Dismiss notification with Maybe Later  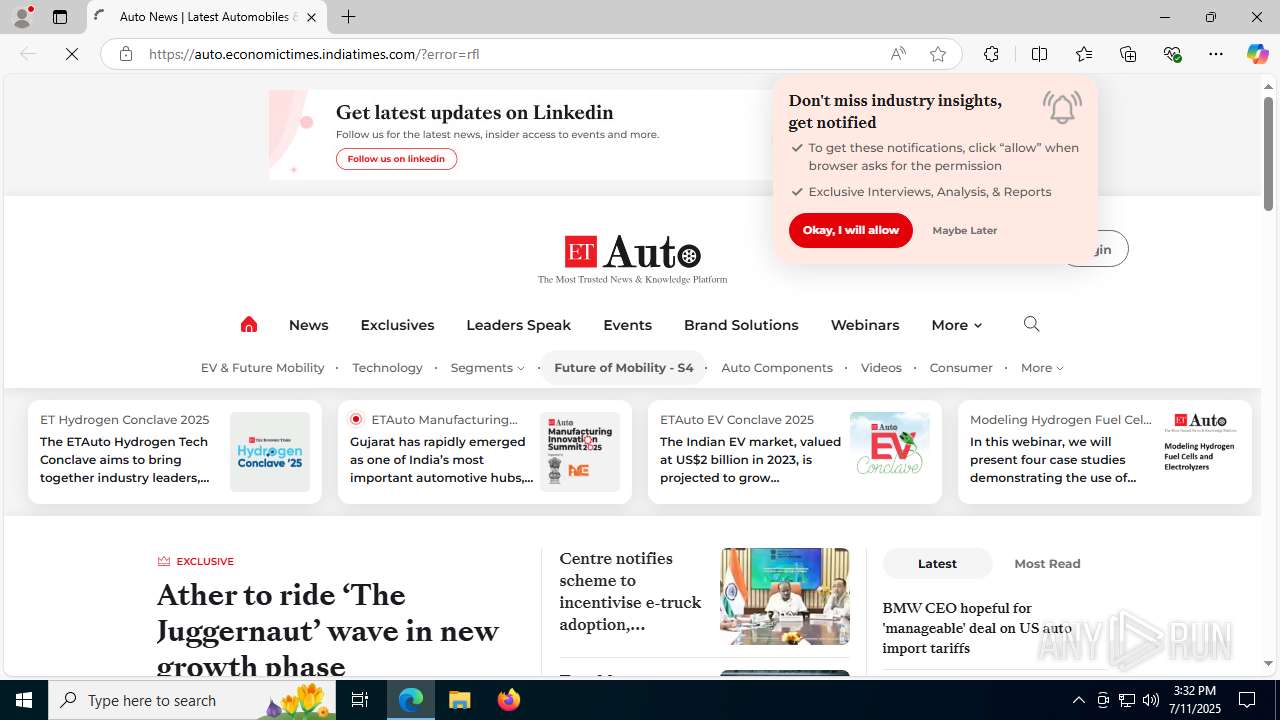click(x=964, y=230)
